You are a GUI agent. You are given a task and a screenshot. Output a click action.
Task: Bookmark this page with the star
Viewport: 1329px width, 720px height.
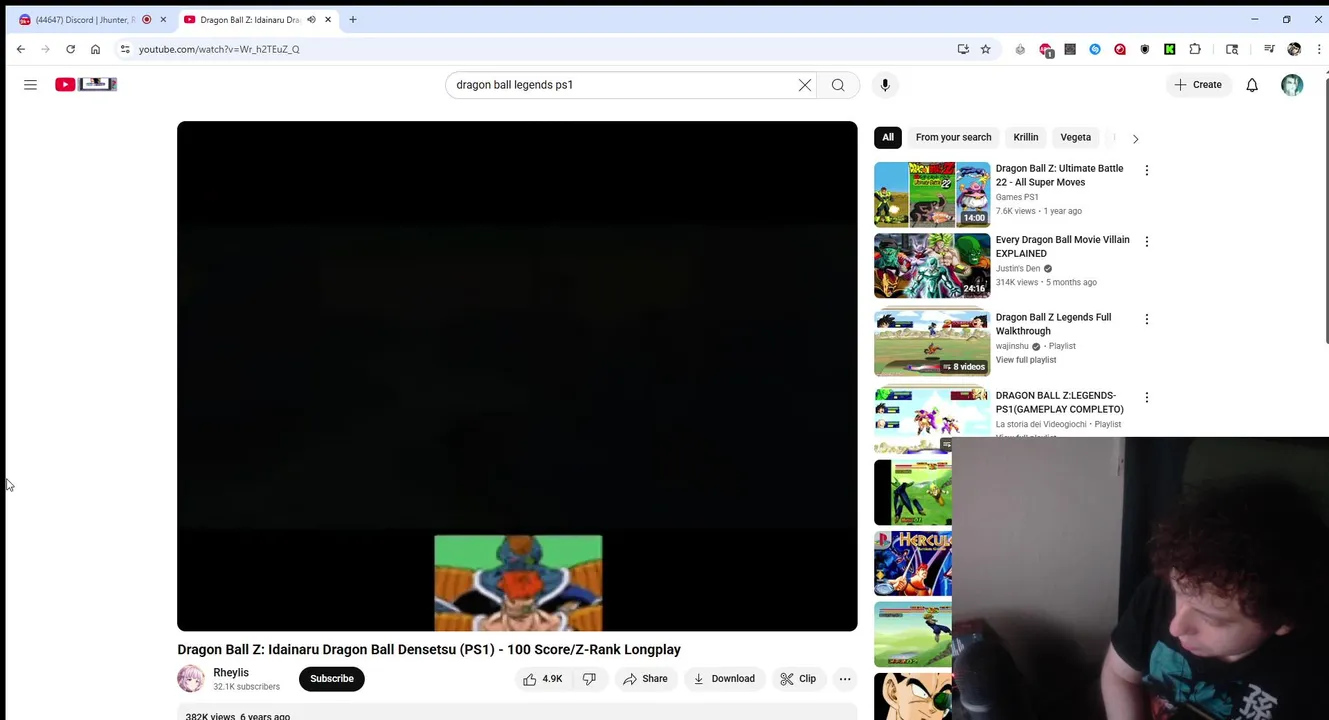[x=985, y=49]
